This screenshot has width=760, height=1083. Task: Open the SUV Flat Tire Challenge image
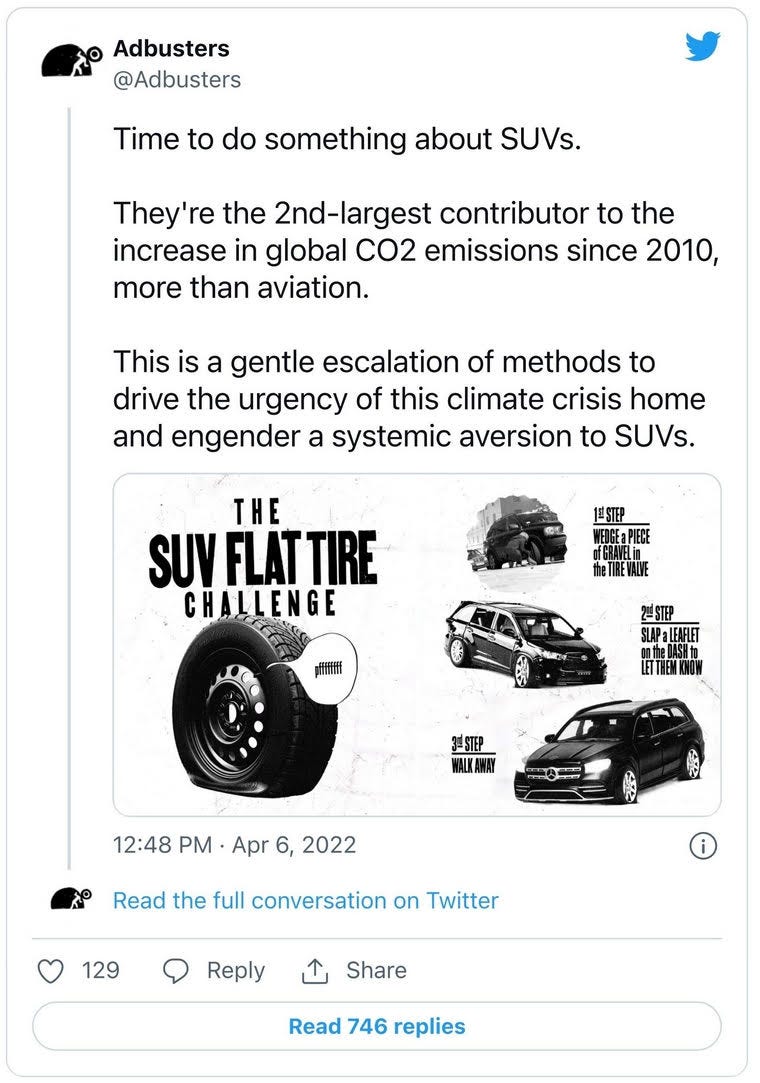tap(417, 644)
